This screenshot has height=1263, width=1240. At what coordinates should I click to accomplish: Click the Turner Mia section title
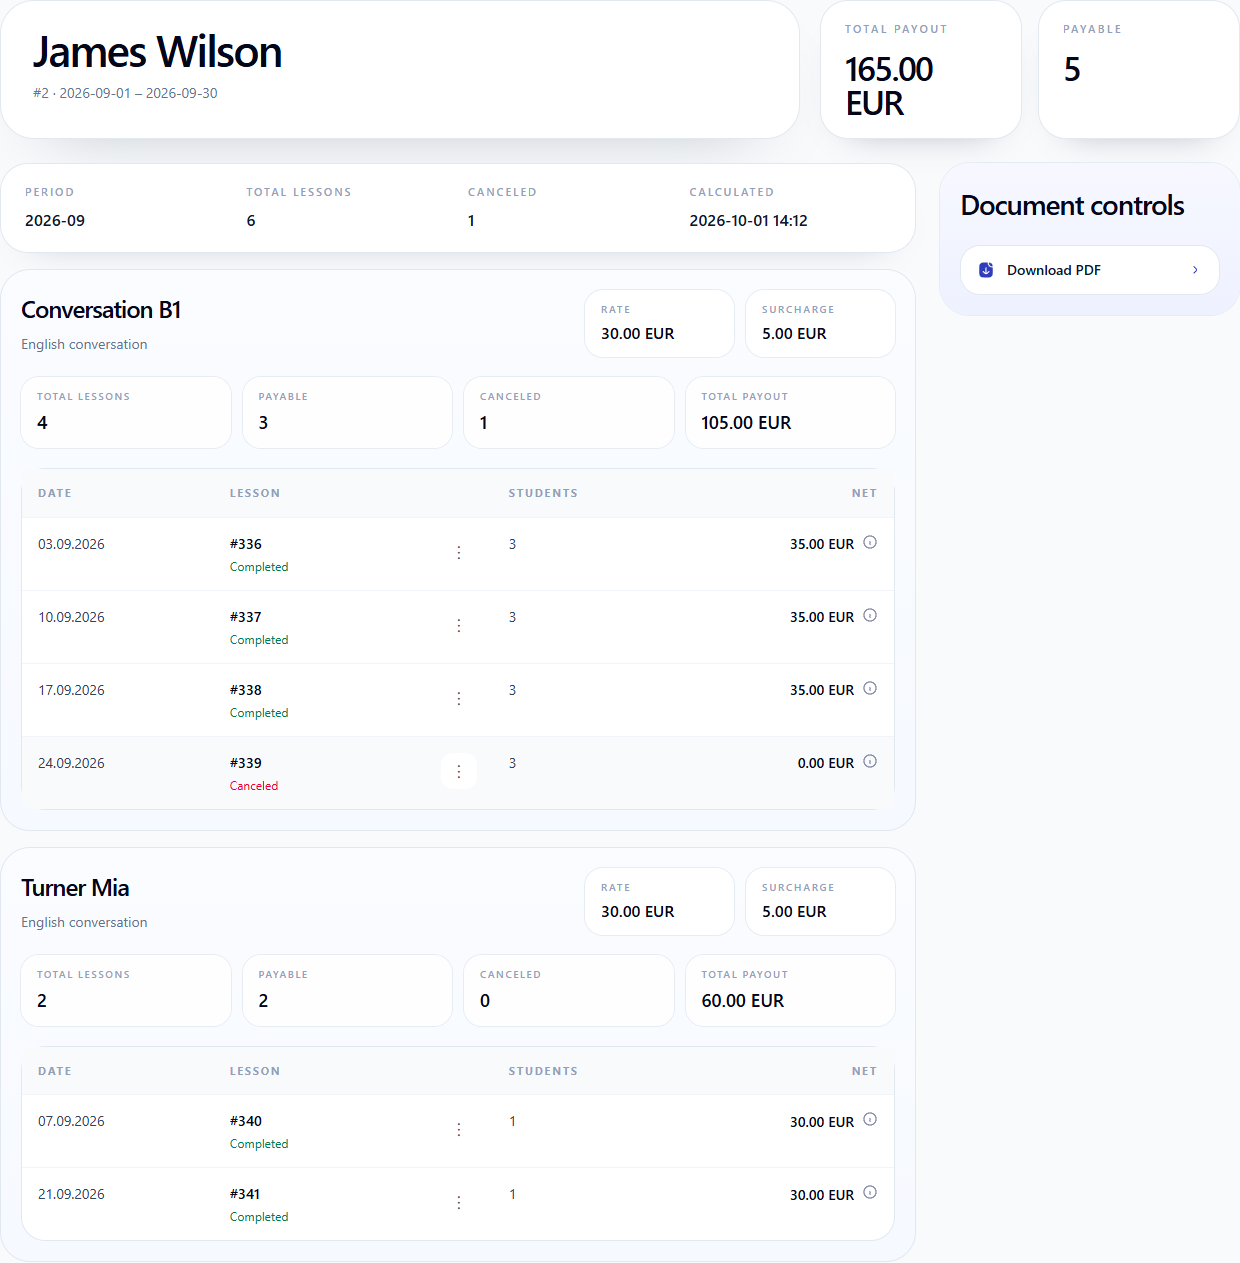[x=75, y=888]
